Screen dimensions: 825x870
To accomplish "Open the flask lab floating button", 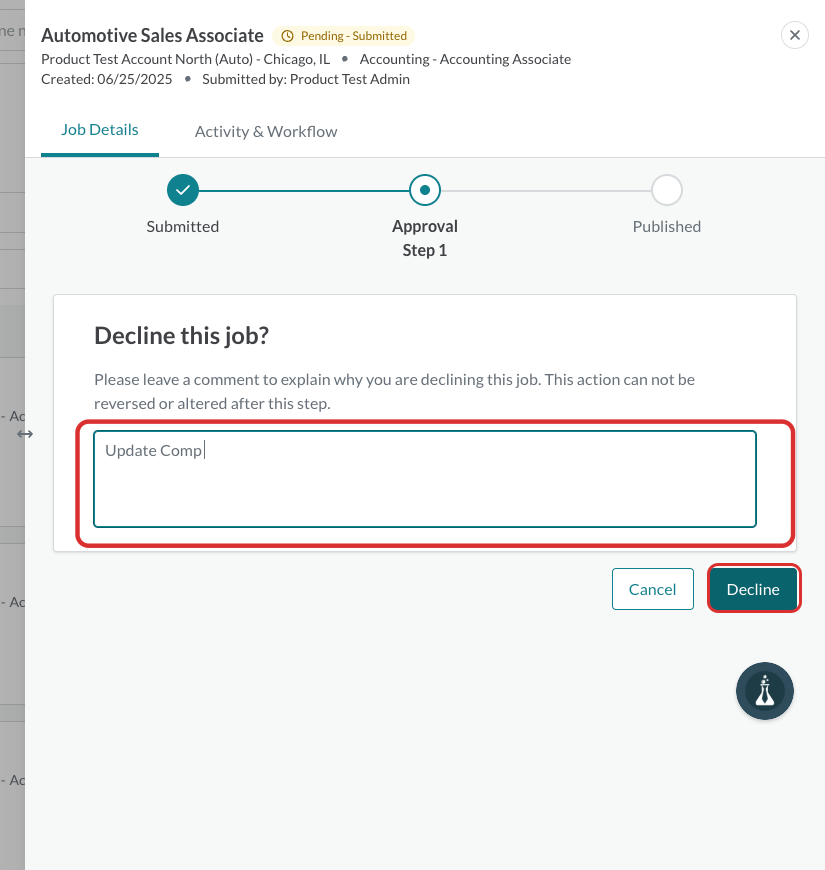I will point(765,691).
